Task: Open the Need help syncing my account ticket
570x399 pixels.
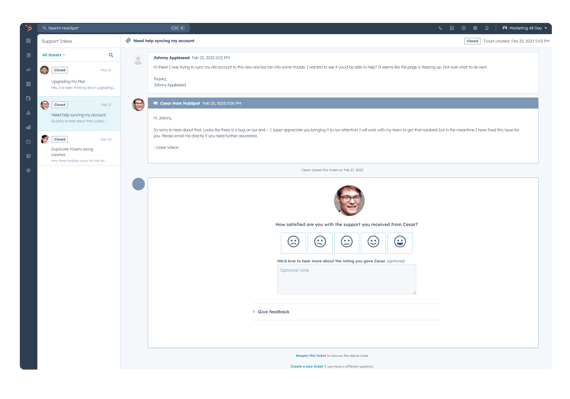Action: pos(79,113)
